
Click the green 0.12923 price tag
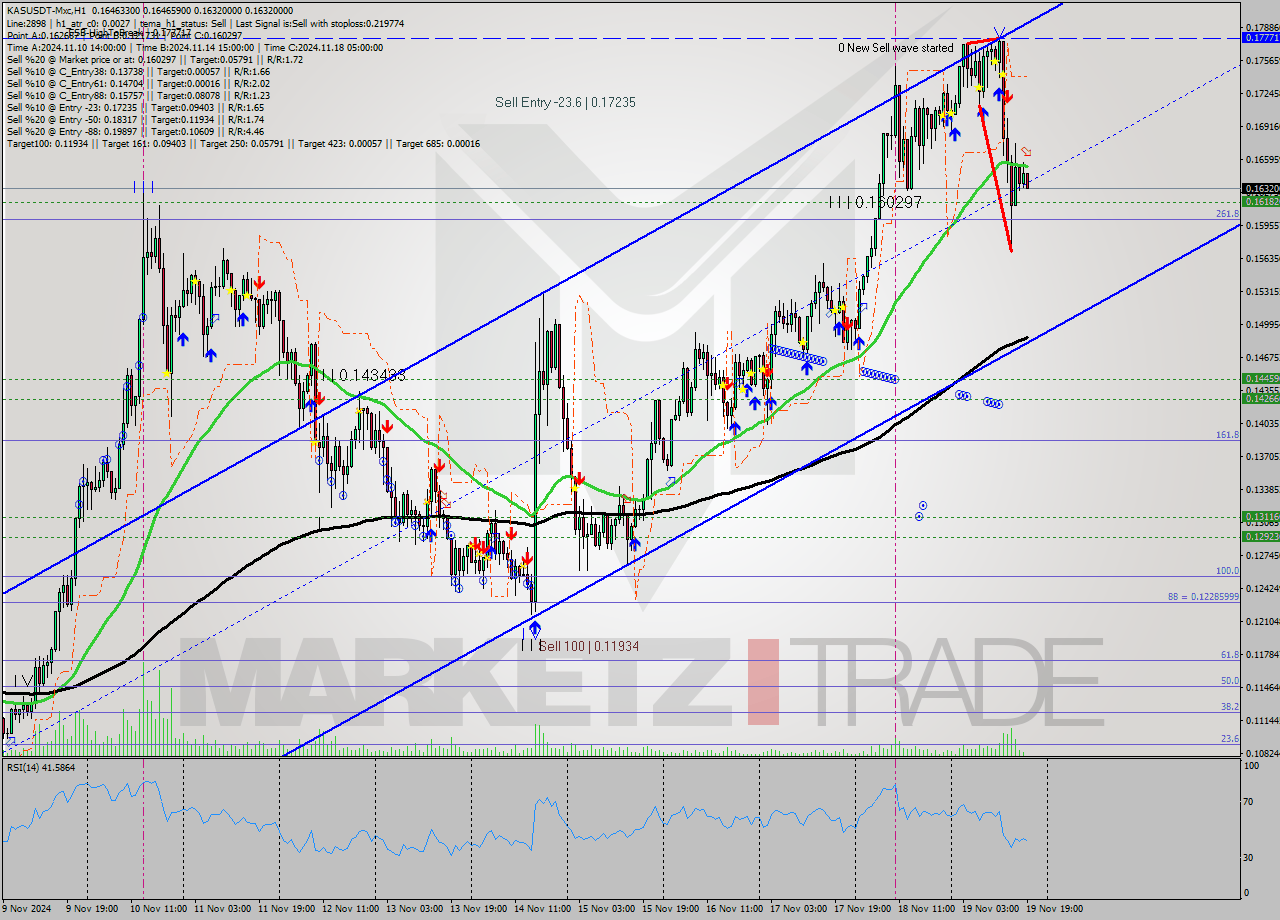pos(1260,536)
